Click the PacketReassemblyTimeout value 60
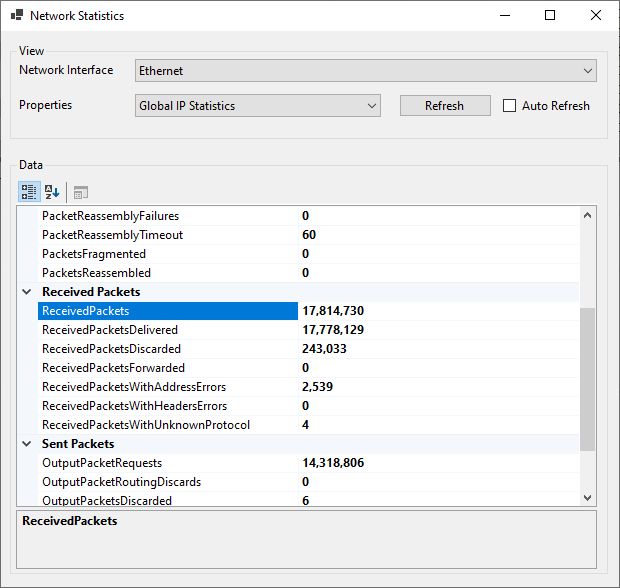 tap(309, 235)
